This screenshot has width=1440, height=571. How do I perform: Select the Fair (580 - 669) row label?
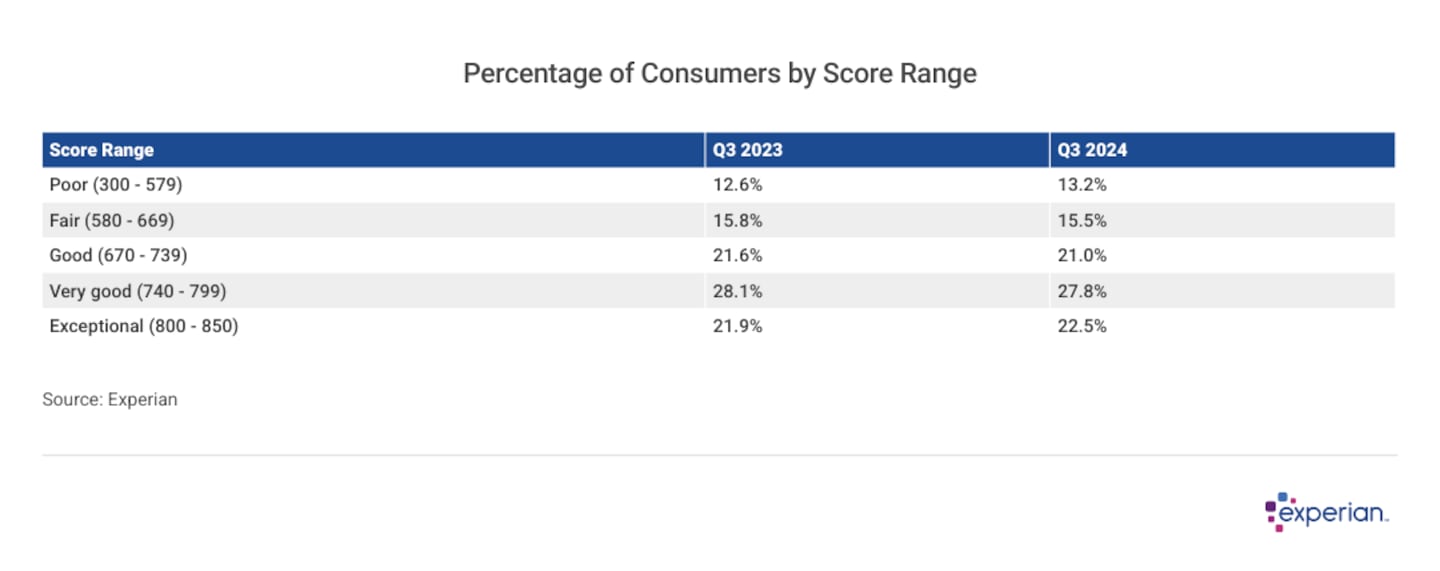pos(112,220)
